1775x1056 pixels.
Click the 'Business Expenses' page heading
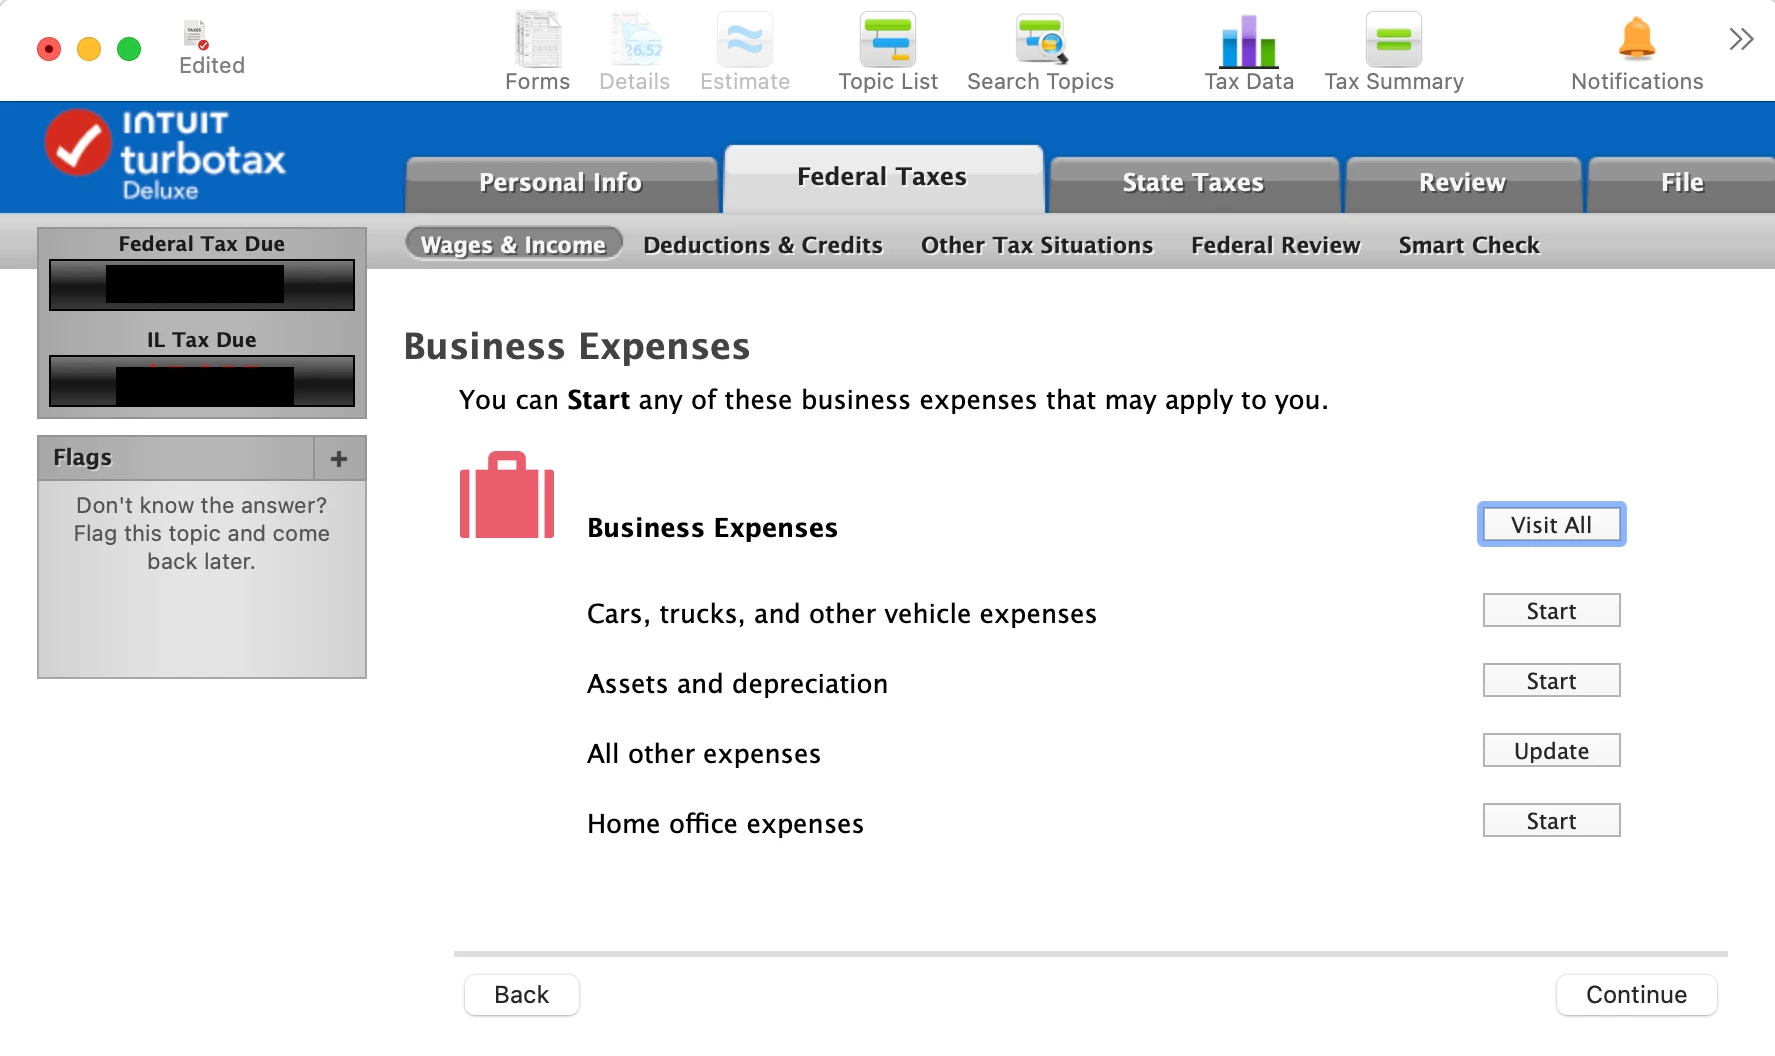pos(577,347)
